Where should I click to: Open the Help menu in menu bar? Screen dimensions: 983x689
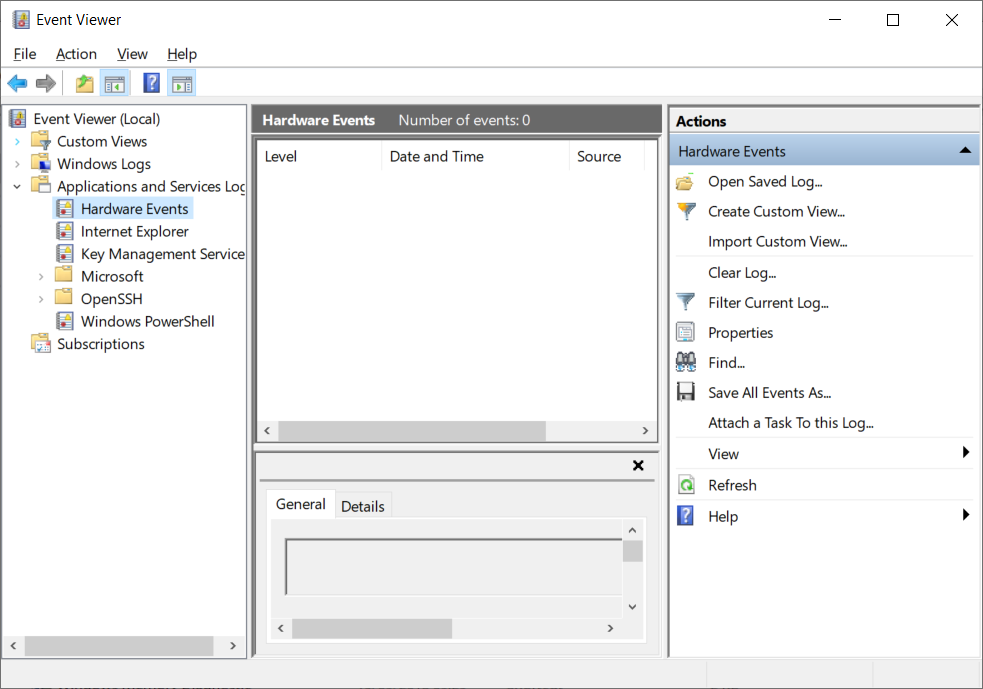pos(182,54)
